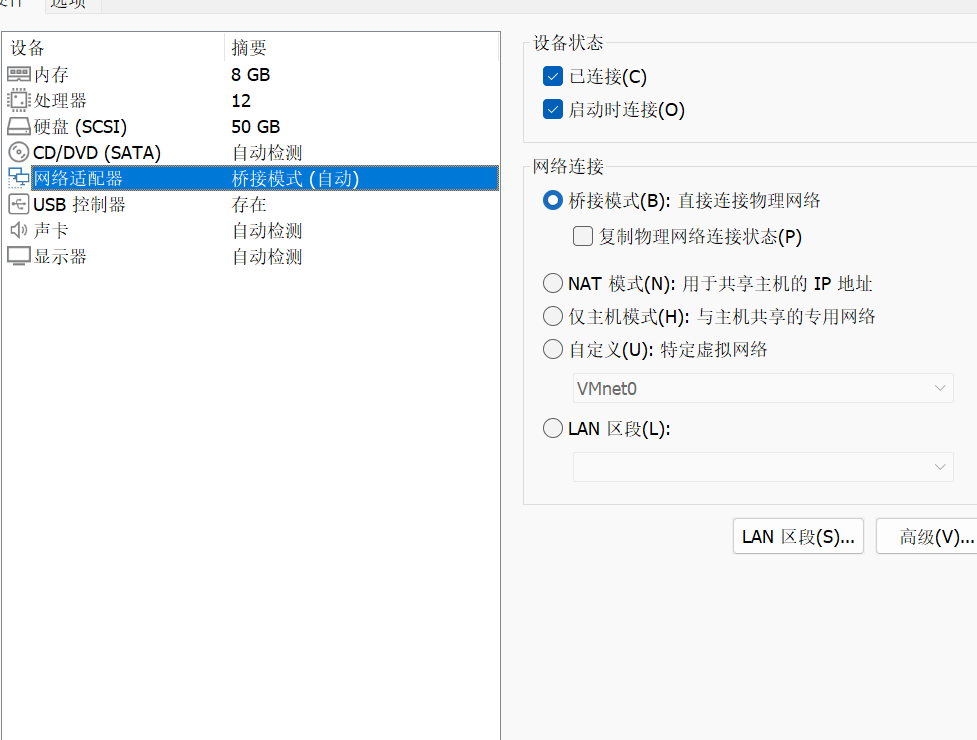Viewport: 977px width, 740px height.
Task: Click the CD/DVD (SATA) disc icon
Action: point(19,153)
